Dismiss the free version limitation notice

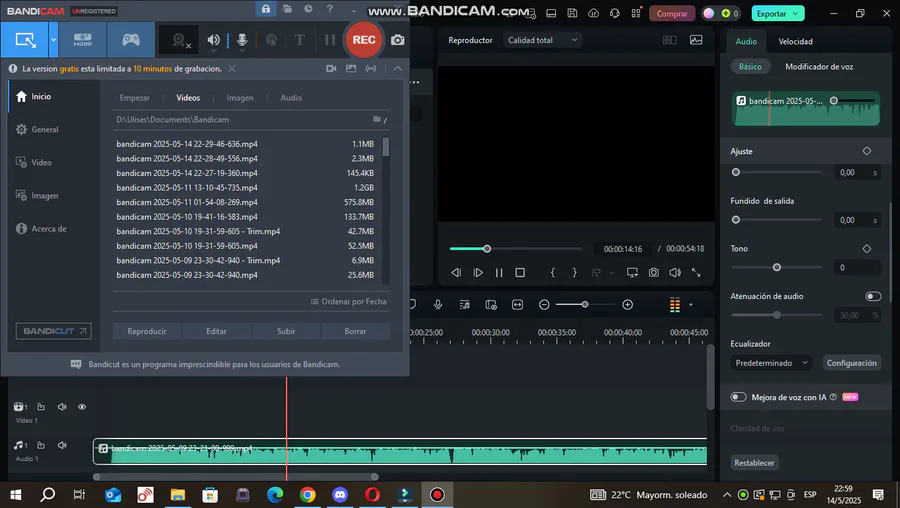[x=232, y=68]
